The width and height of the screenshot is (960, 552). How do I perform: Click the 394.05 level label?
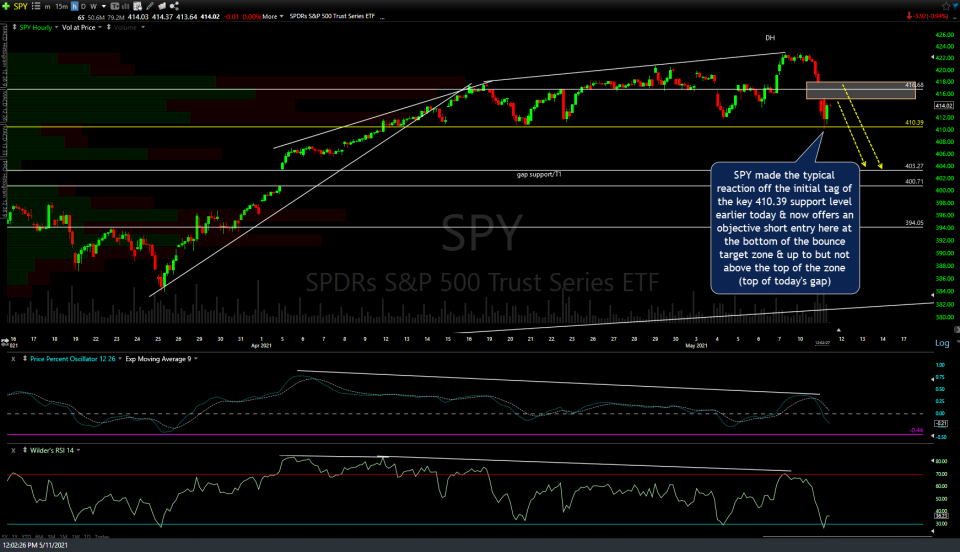914,223
